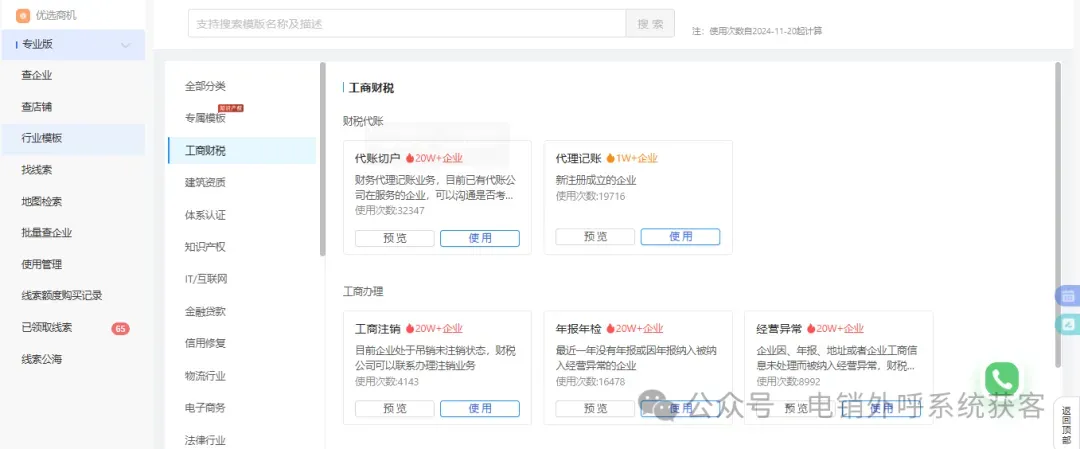Click the 年报年检 card title
1080x449 pixels.
pyautogui.click(x=579, y=328)
